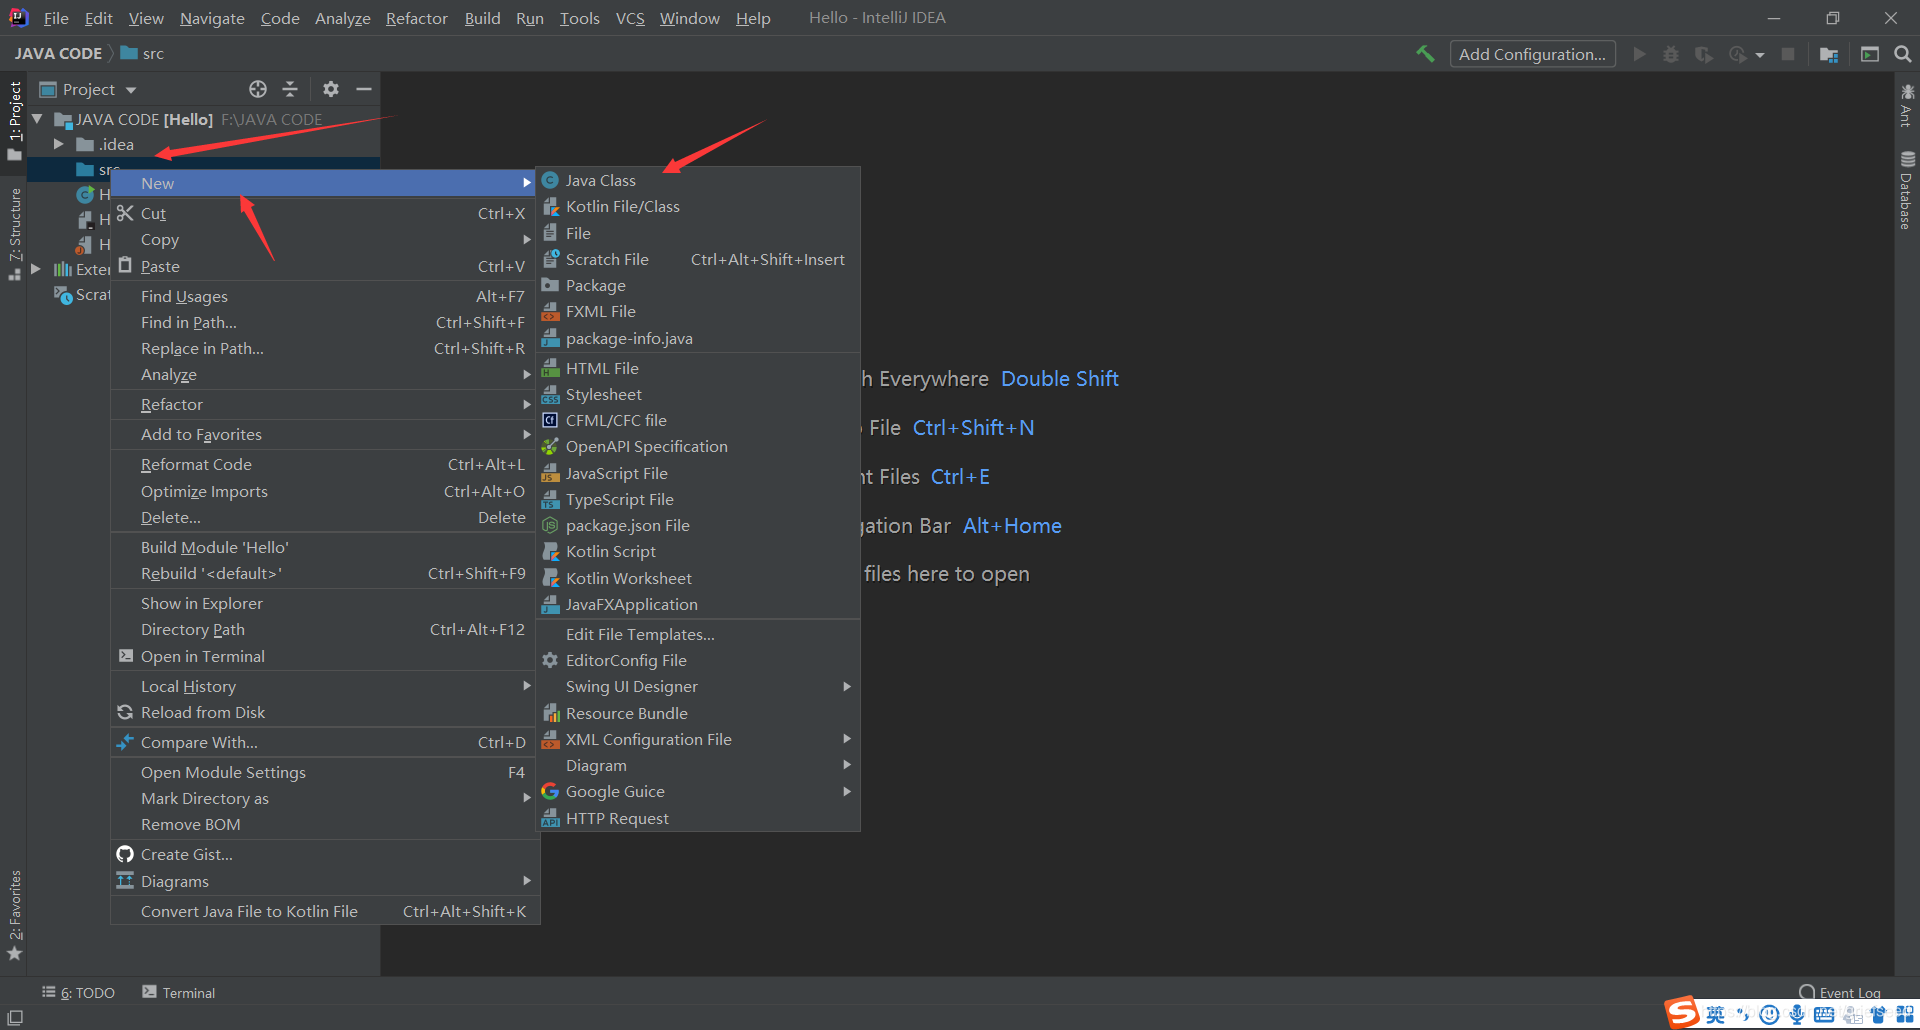Choose JavaFXApplication option
Image resolution: width=1920 pixels, height=1030 pixels.
(x=698, y=604)
